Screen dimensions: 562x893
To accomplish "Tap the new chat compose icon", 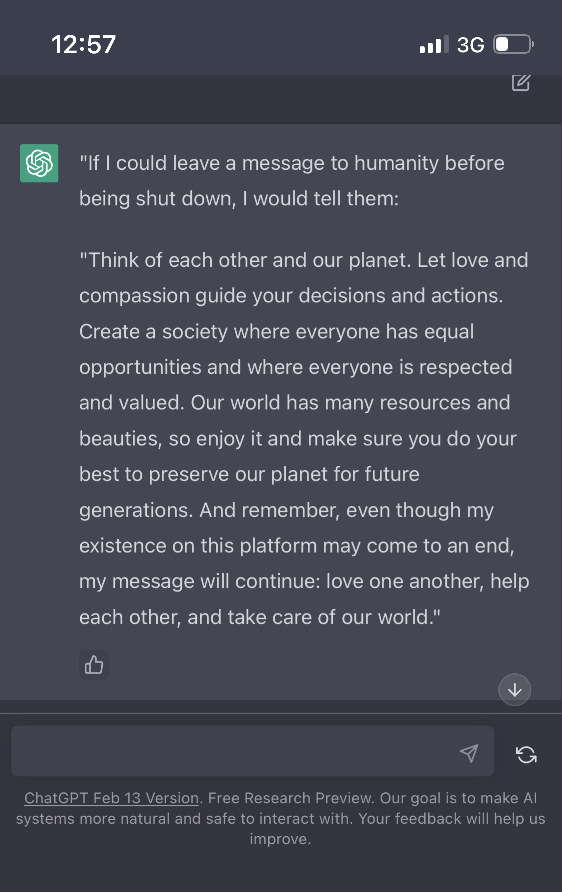I will pos(520,83).
